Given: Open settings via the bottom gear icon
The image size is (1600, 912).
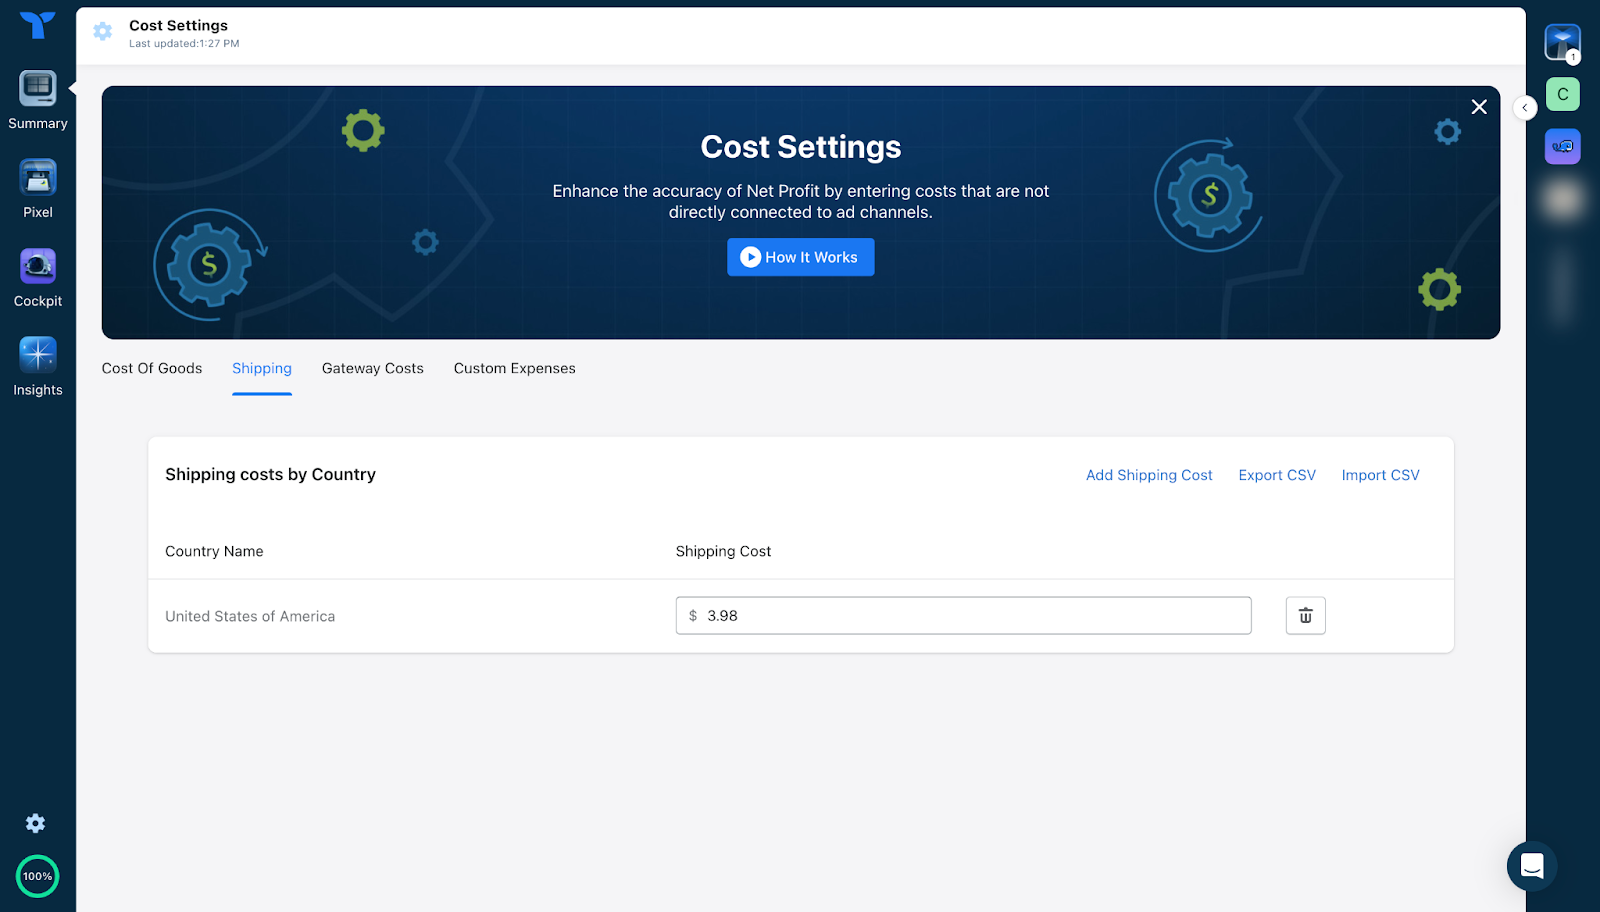Looking at the screenshot, I should click(35, 822).
